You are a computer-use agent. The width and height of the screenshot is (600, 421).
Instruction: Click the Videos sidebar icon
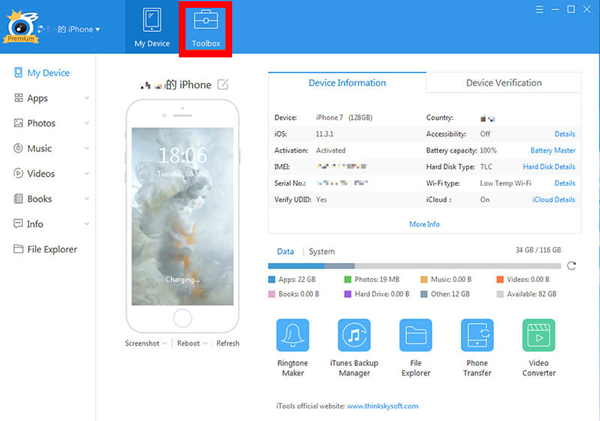[x=18, y=173]
